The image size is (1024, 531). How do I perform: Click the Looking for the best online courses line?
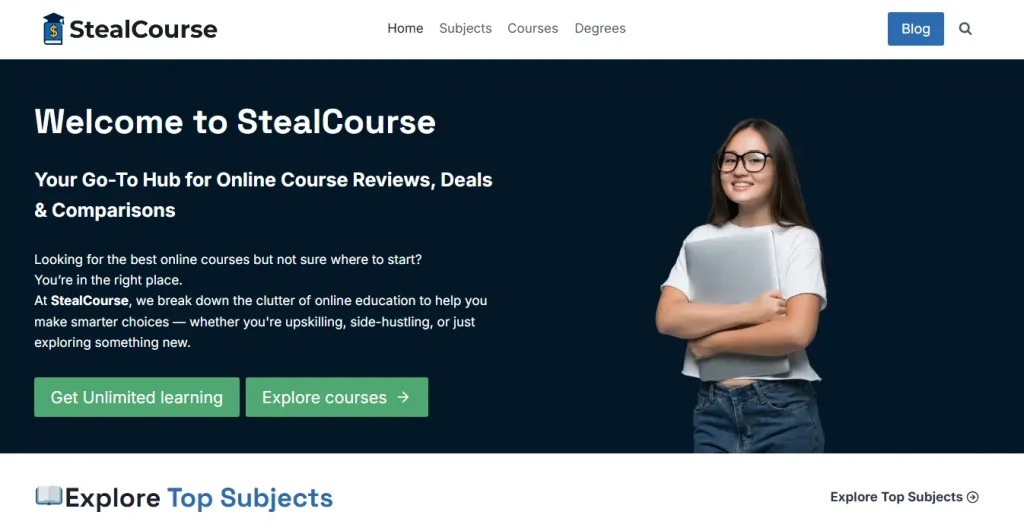228,259
